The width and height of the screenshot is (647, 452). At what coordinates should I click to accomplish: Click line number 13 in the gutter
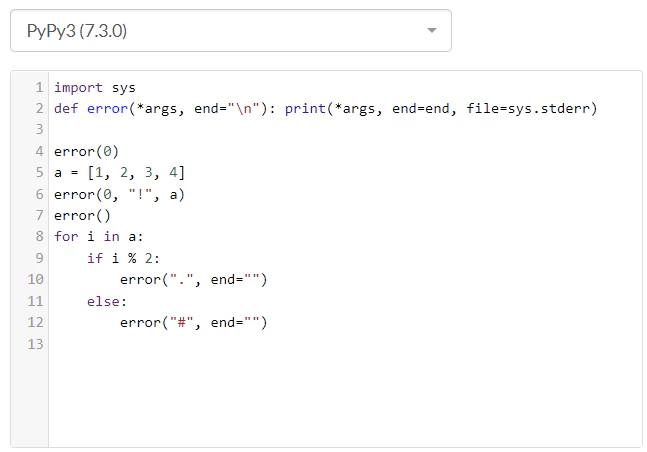pos(35,344)
